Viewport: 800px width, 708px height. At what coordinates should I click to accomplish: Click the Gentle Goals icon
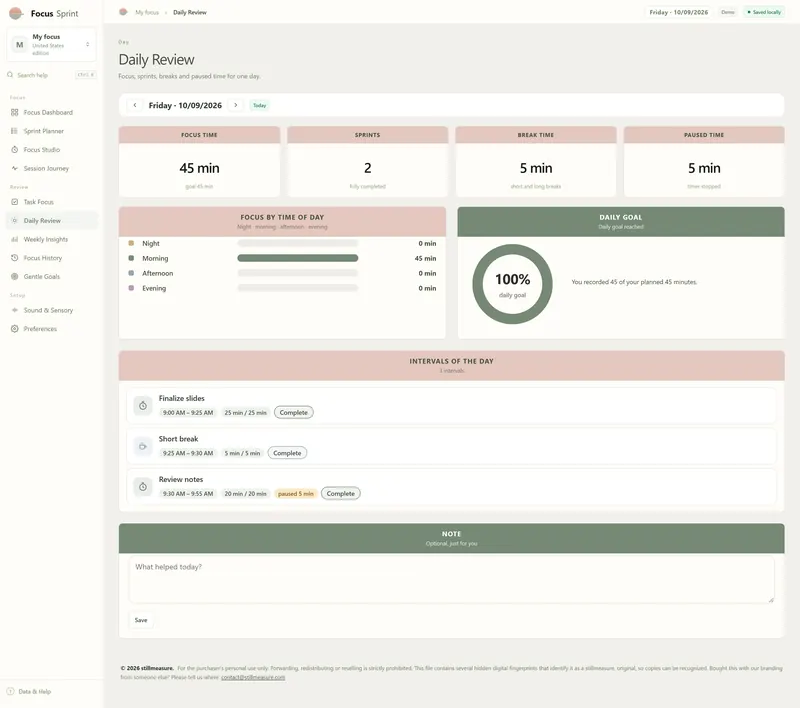pos(14,276)
